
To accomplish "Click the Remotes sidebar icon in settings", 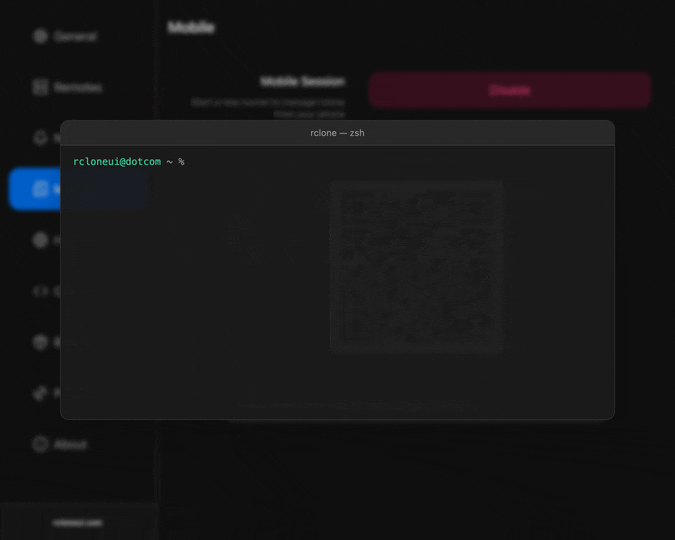I will click(40, 87).
